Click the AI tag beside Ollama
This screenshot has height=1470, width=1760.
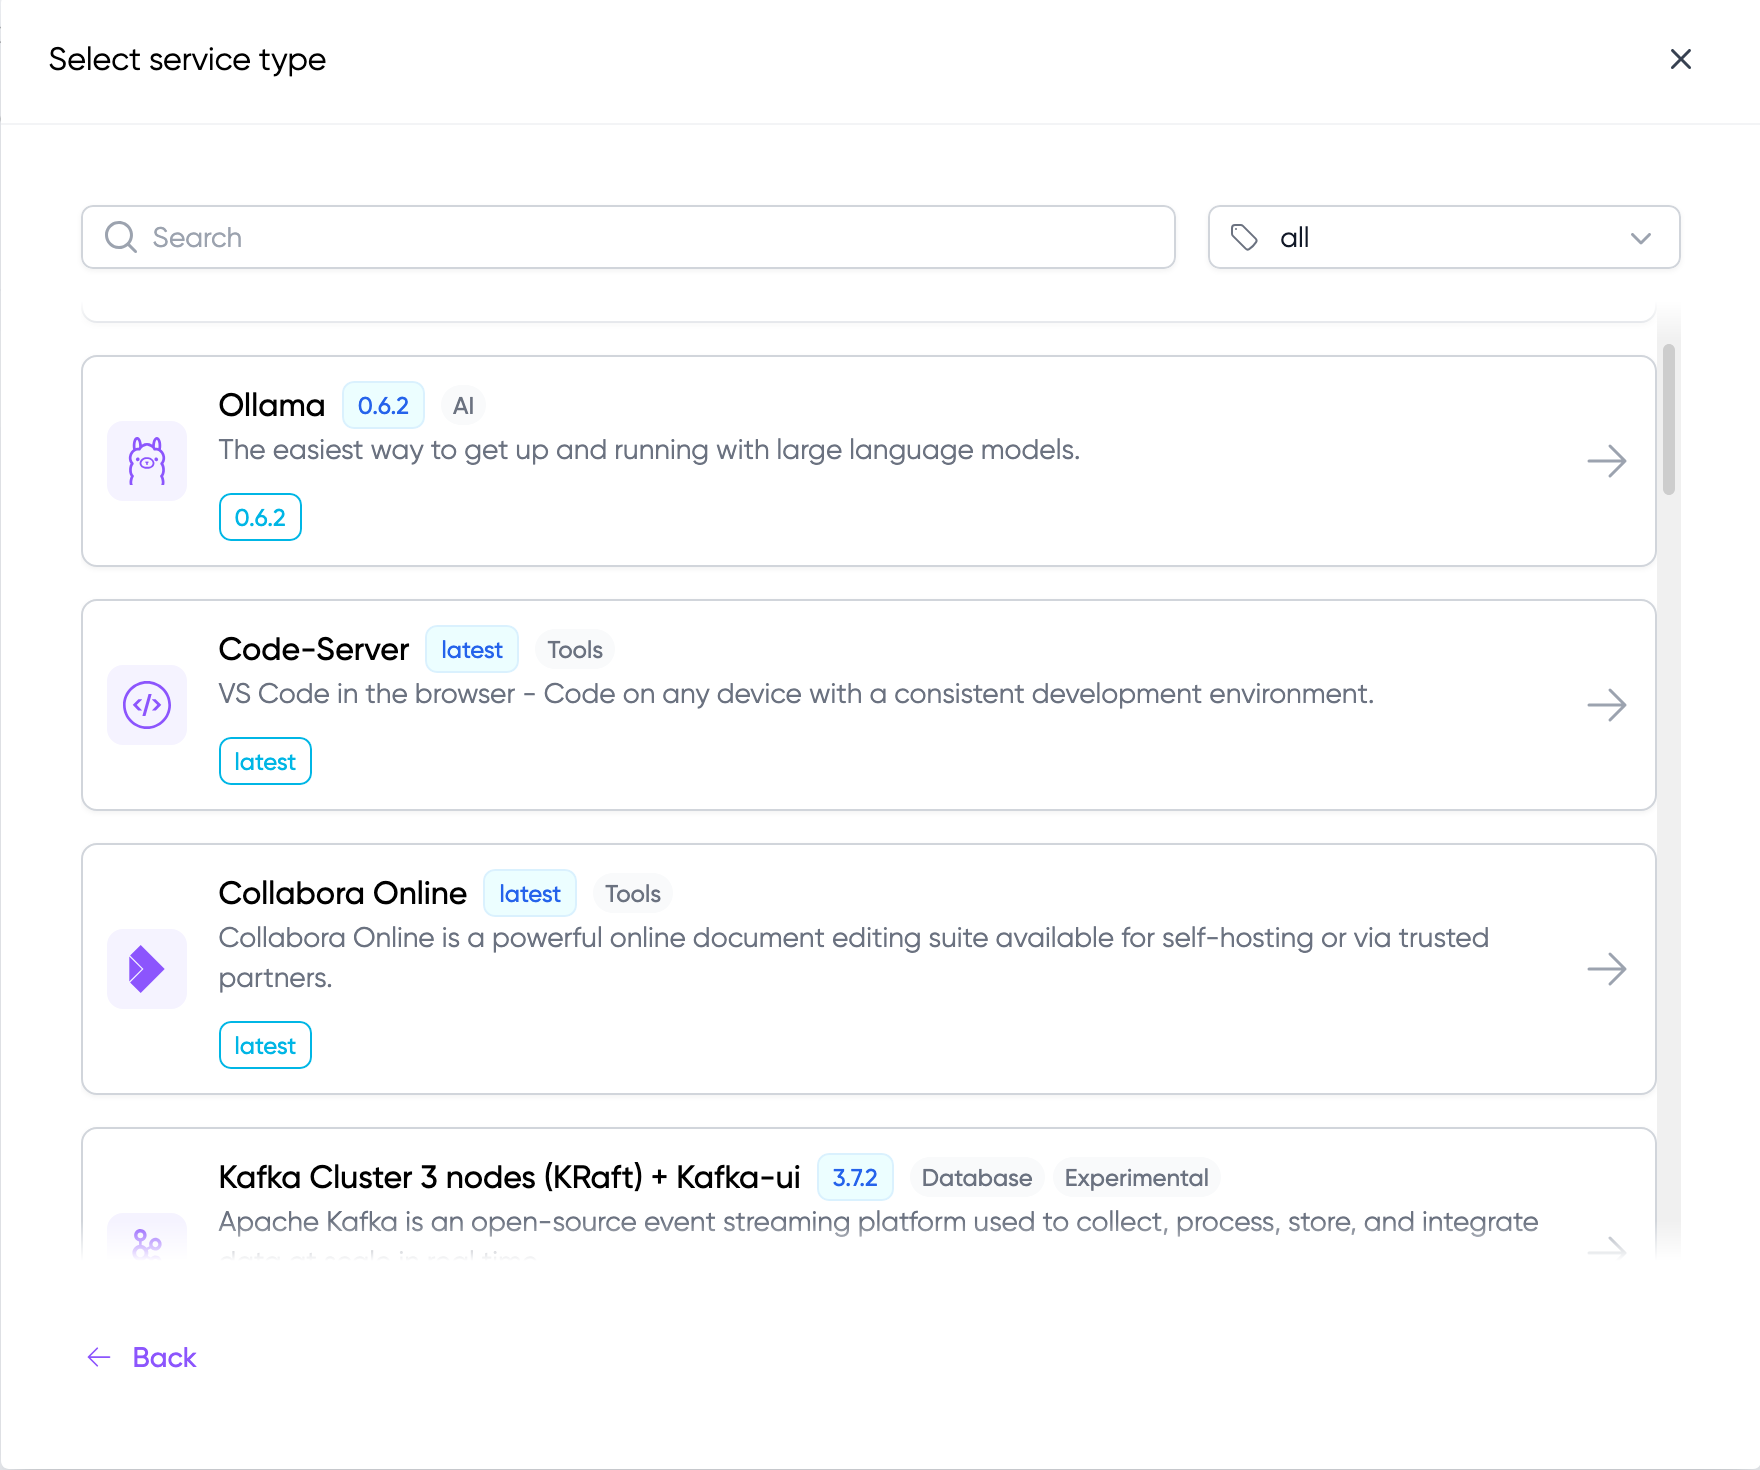[463, 406]
